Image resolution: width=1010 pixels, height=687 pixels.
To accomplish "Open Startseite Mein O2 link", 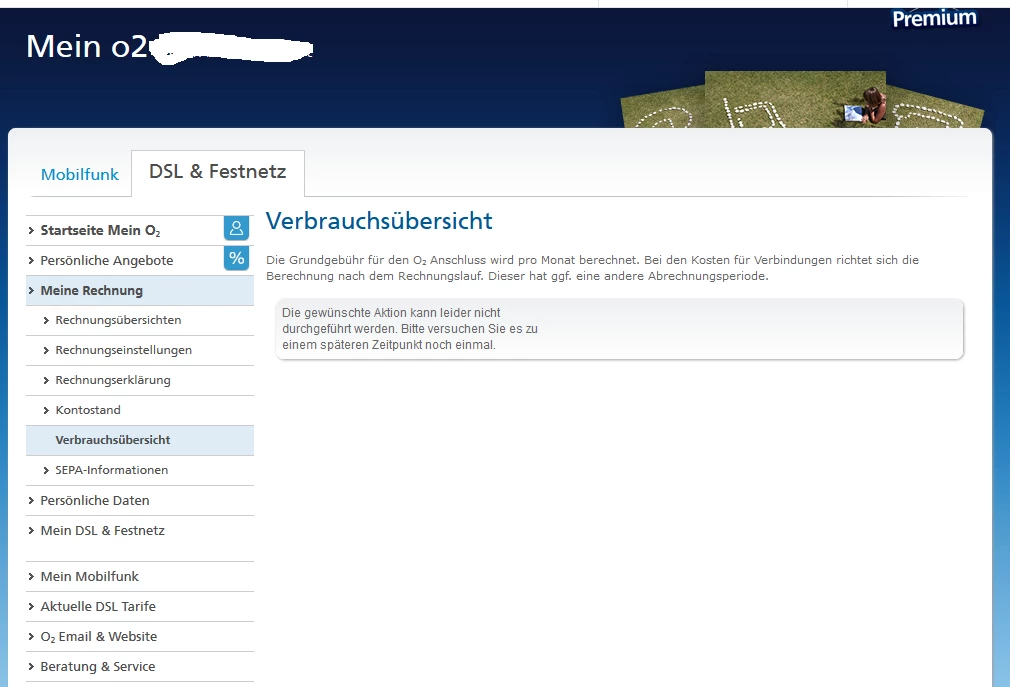I will point(100,231).
